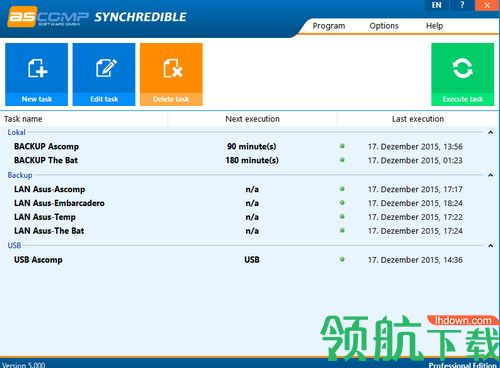Screen dimensions: 500x368
Task: Click the New task icon button
Action: click(36, 74)
